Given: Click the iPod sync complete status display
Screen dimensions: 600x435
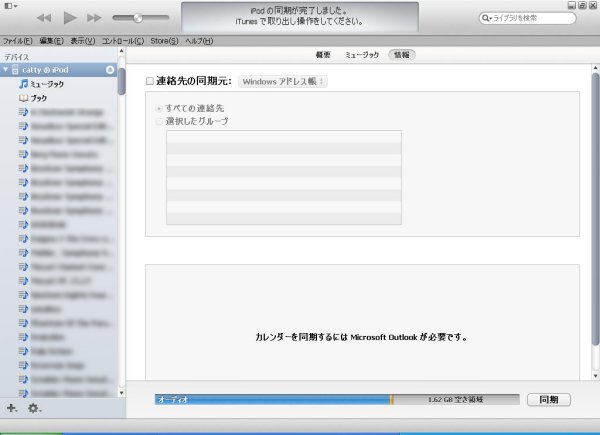Looking at the screenshot, I should [x=300, y=16].
